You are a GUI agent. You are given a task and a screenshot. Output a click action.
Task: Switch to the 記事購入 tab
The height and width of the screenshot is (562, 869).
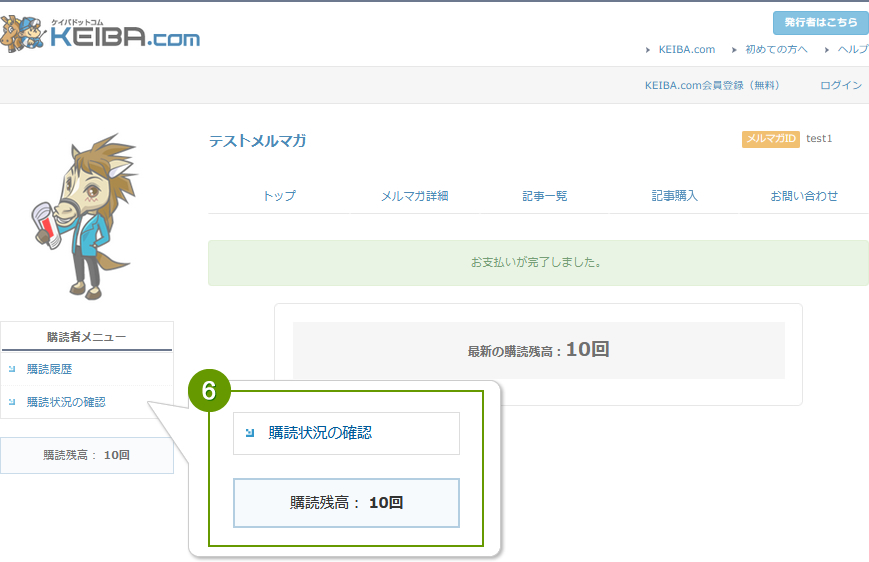[674, 196]
